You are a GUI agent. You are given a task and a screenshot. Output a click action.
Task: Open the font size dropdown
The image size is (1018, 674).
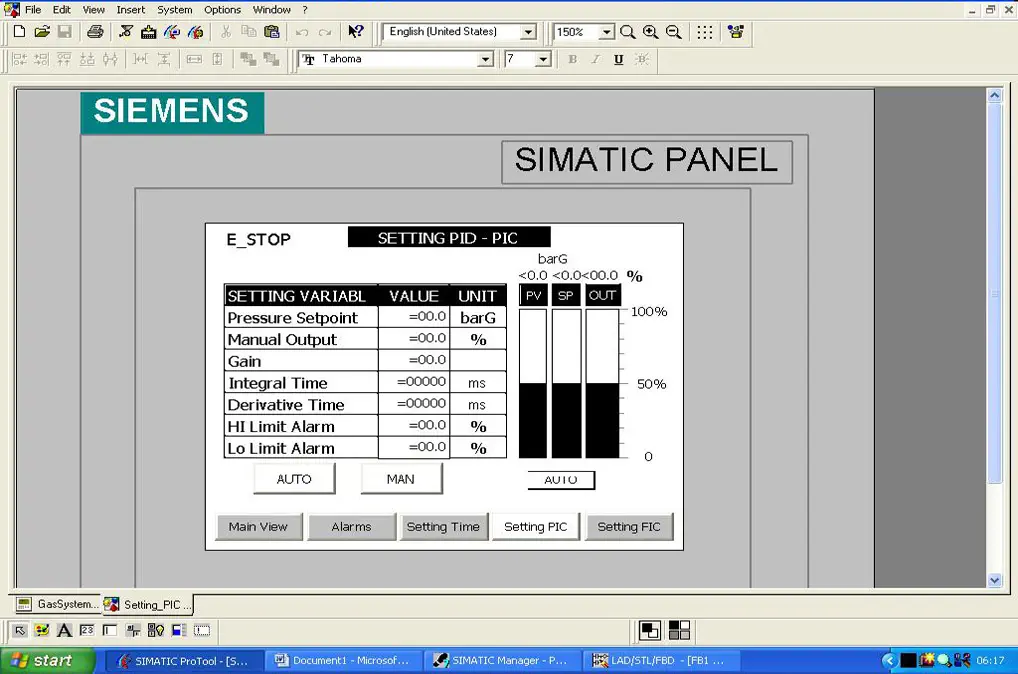(x=543, y=59)
